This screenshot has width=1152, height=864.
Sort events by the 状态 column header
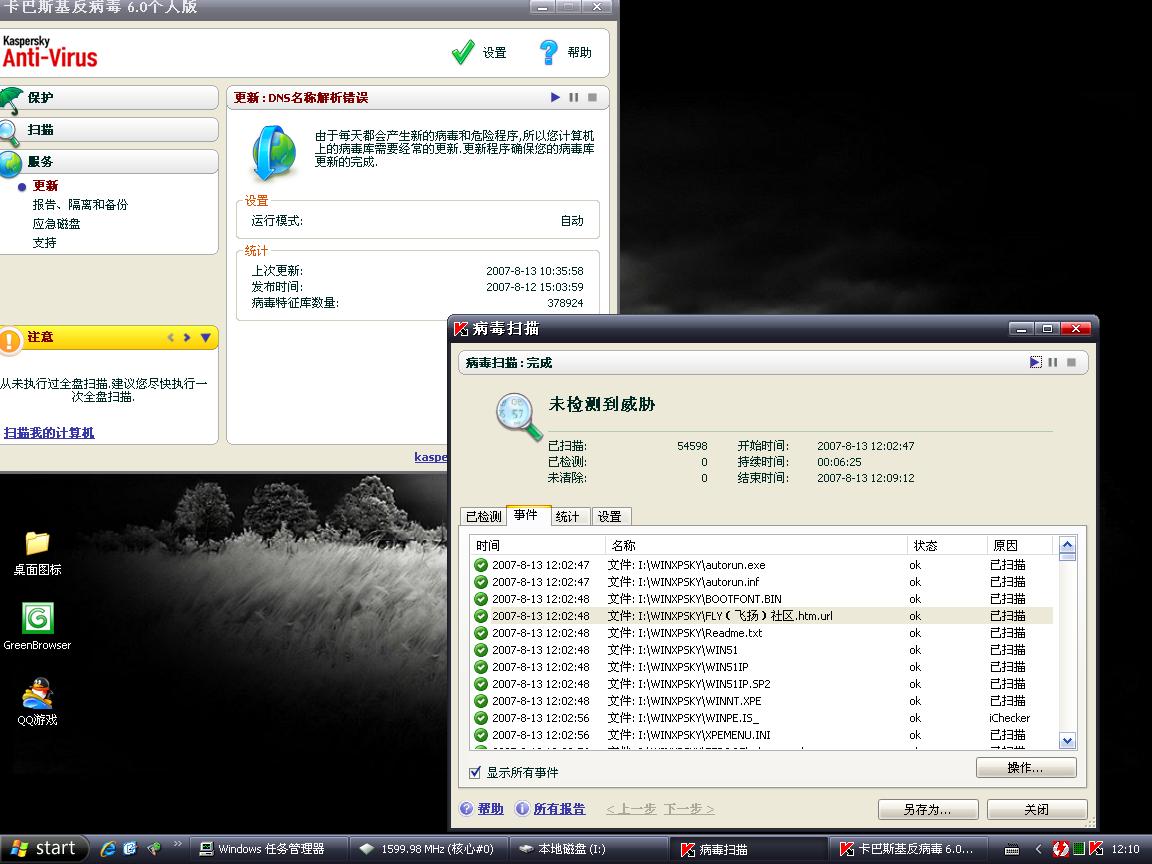947,545
